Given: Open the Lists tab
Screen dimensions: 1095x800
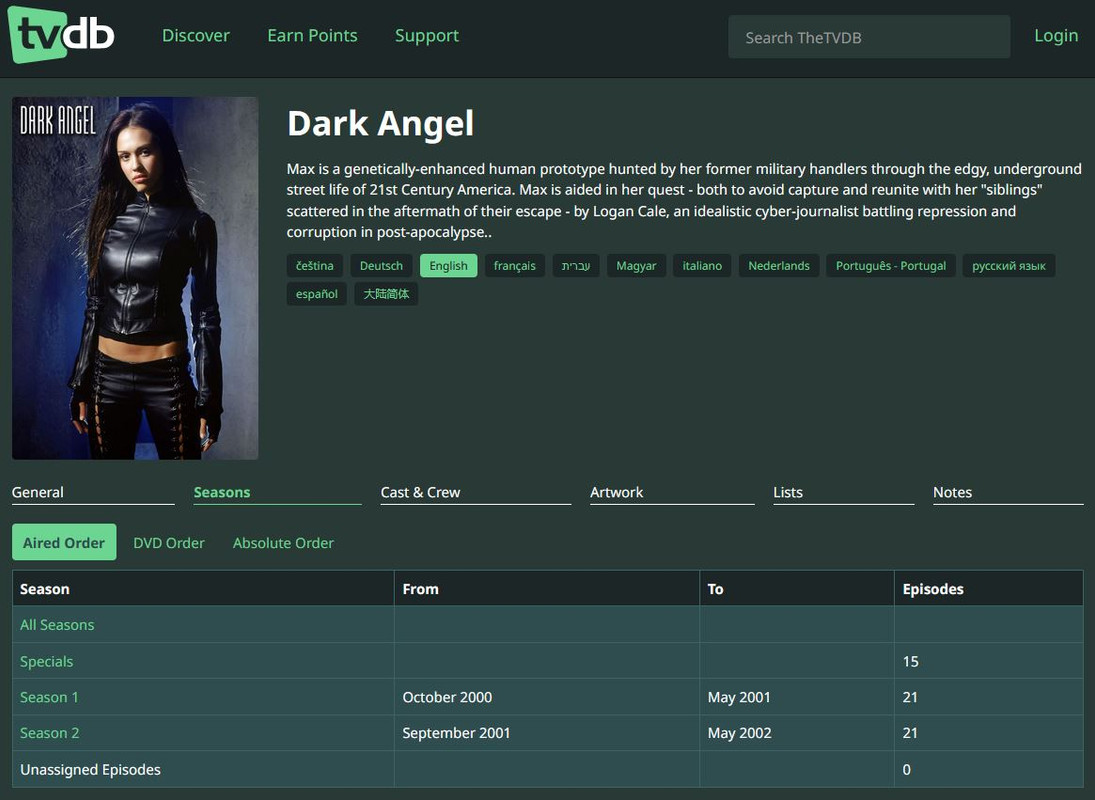Looking at the screenshot, I should (844, 492).
